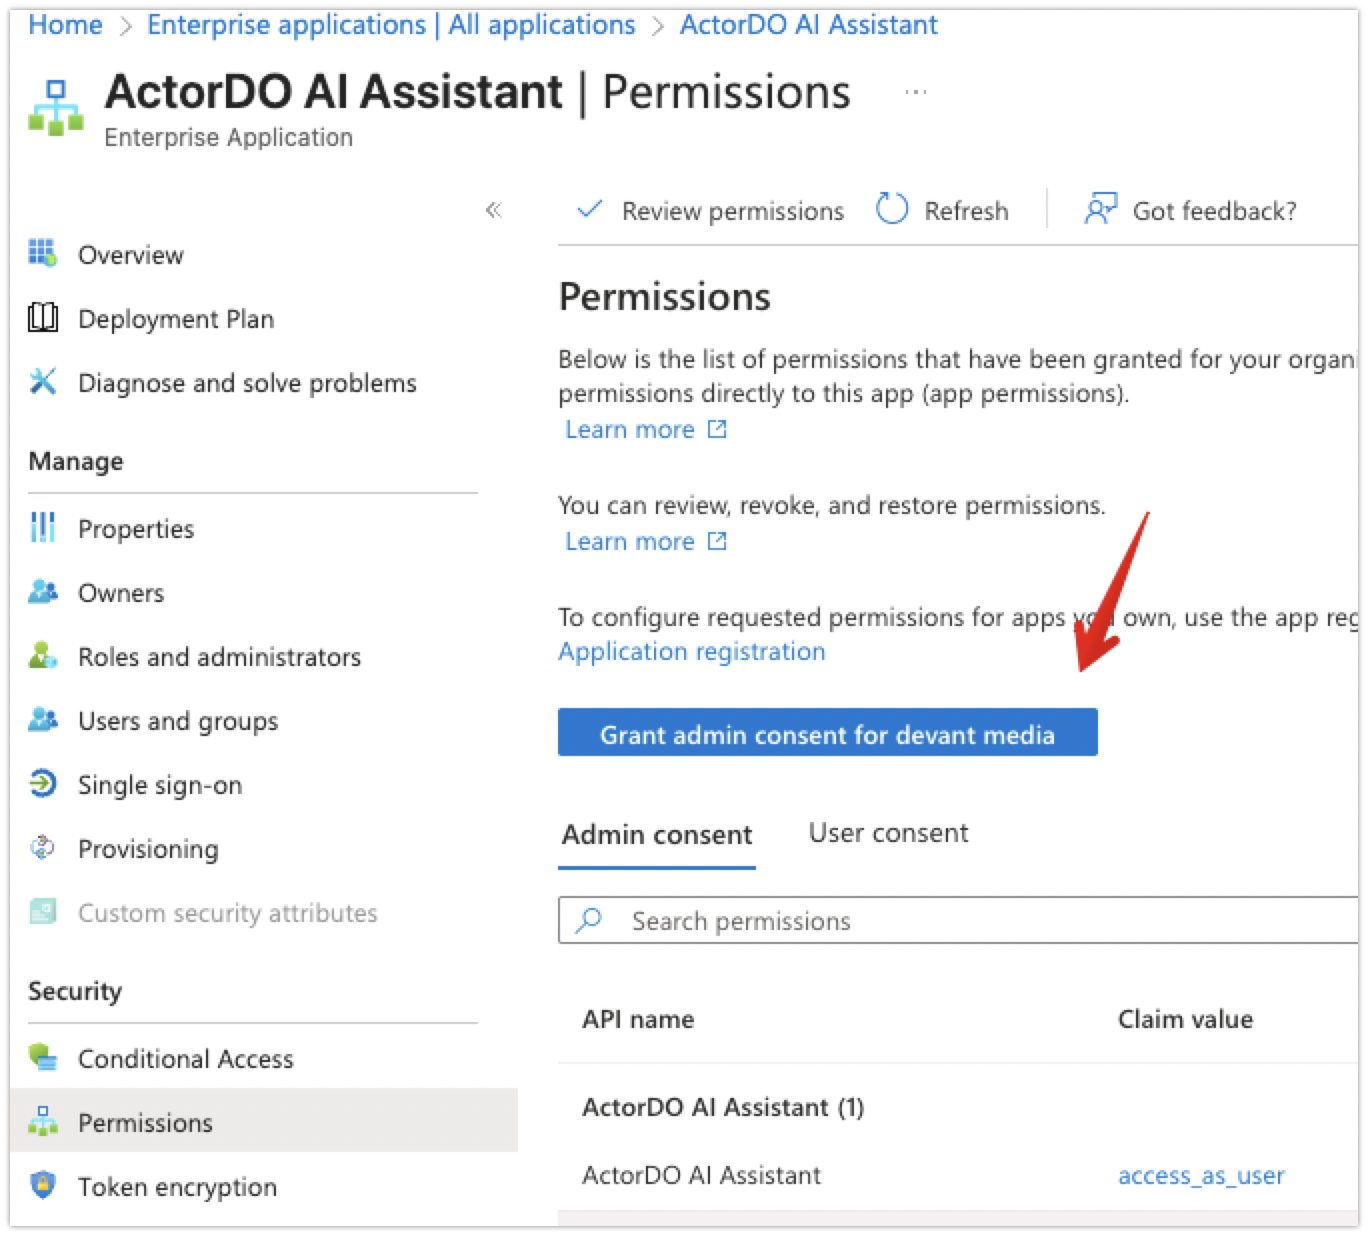Go to Enterprise applications breadcrumb
The width and height of the screenshot is (1368, 1236).
coord(390,25)
